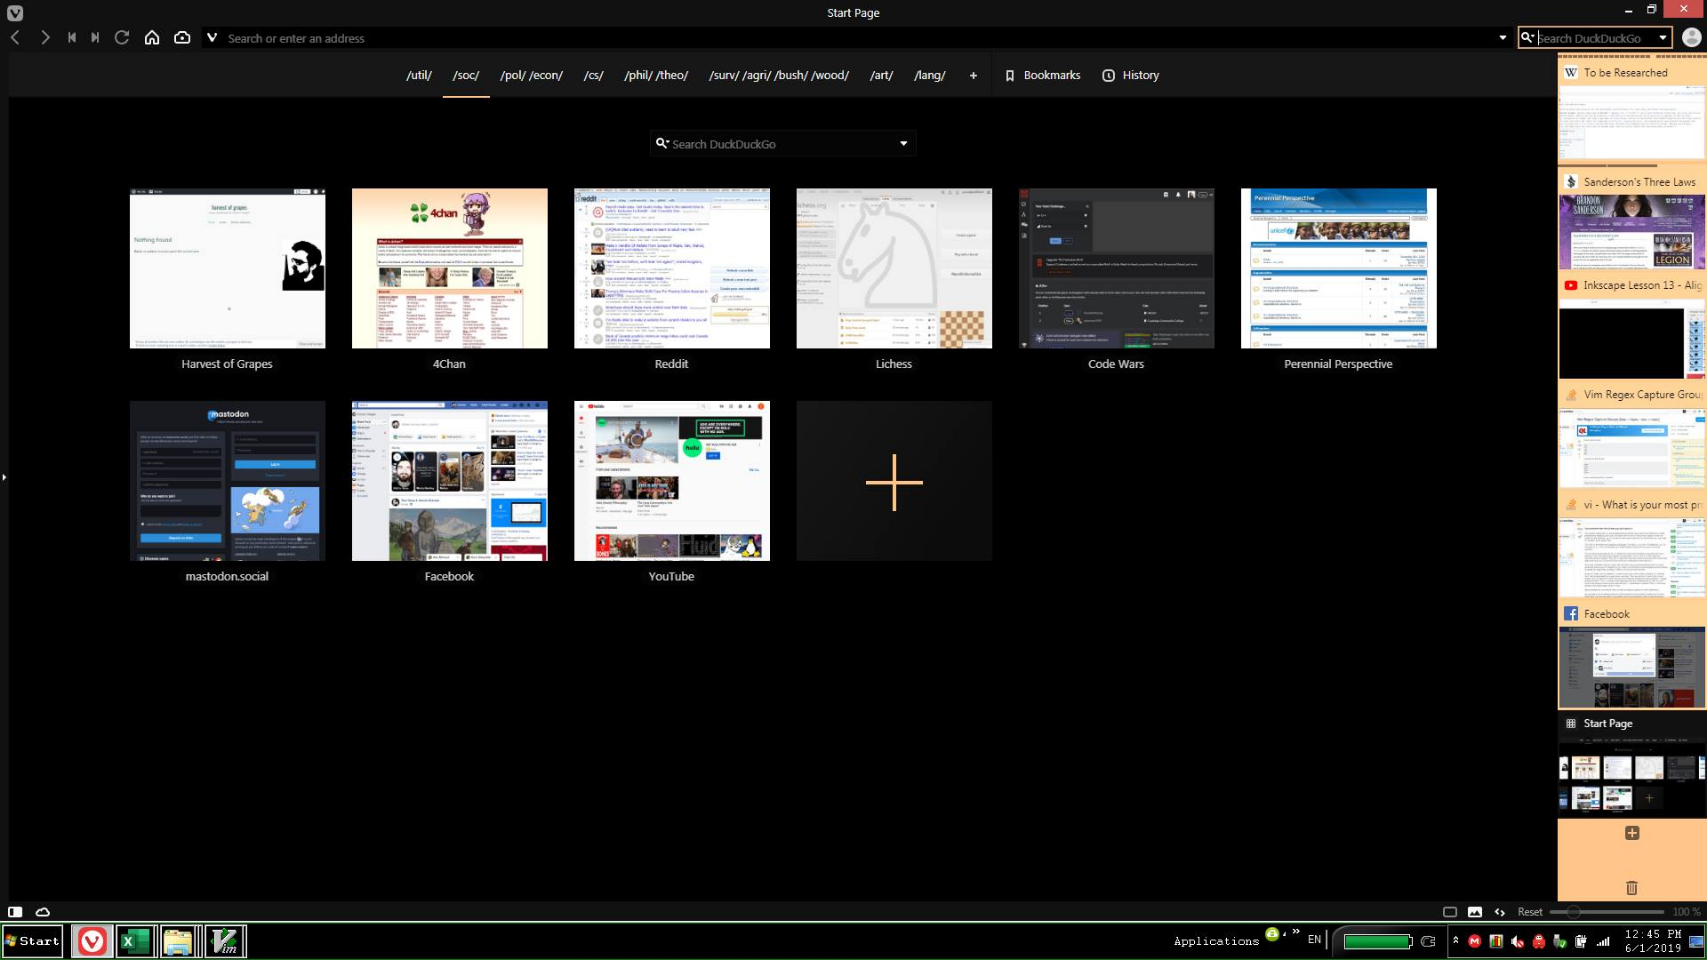Expand the address bar history dropdown
The width and height of the screenshot is (1707, 960).
[x=1502, y=38]
